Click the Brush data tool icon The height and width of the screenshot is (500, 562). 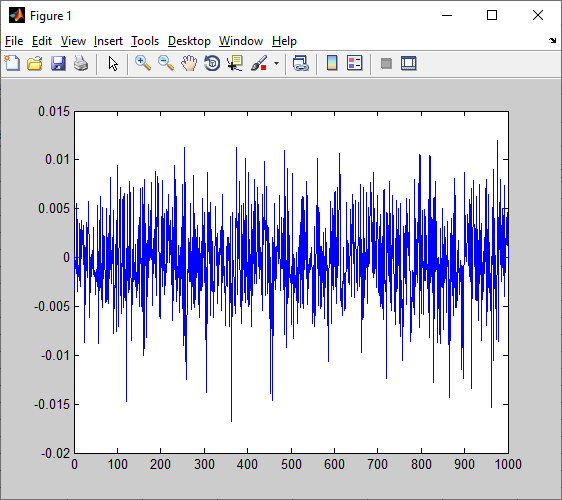click(x=259, y=63)
